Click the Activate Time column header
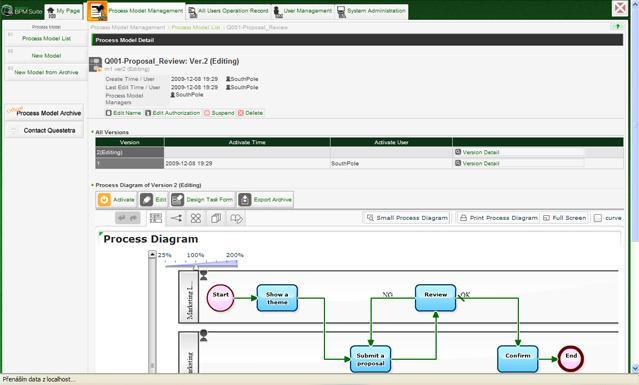Image resolution: width=639 pixels, height=385 pixels. click(x=247, y=142)
